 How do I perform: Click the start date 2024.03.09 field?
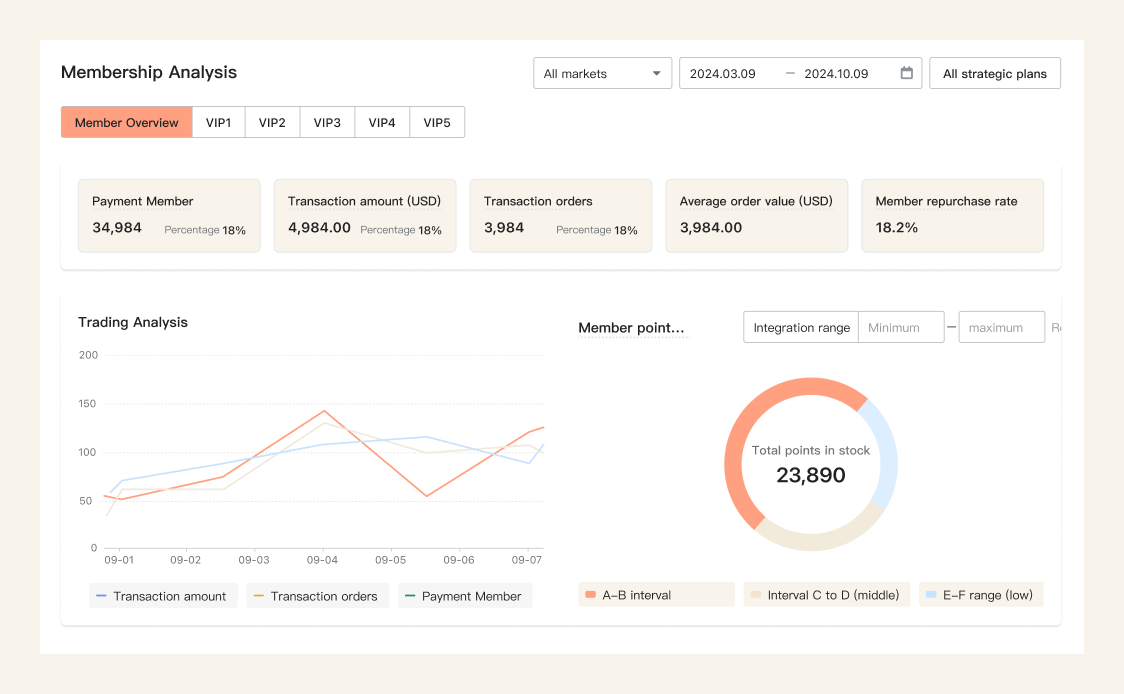tap(723, 73)
